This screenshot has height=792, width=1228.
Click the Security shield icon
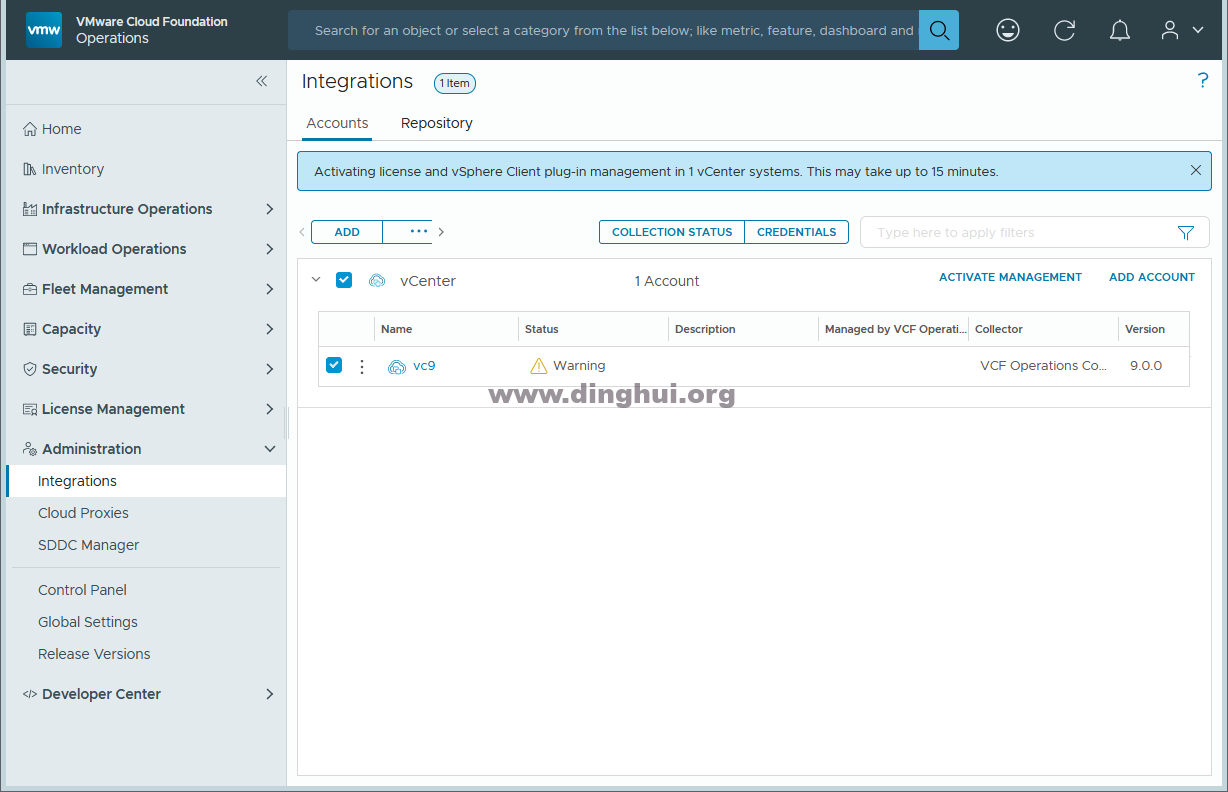[30, 369]
